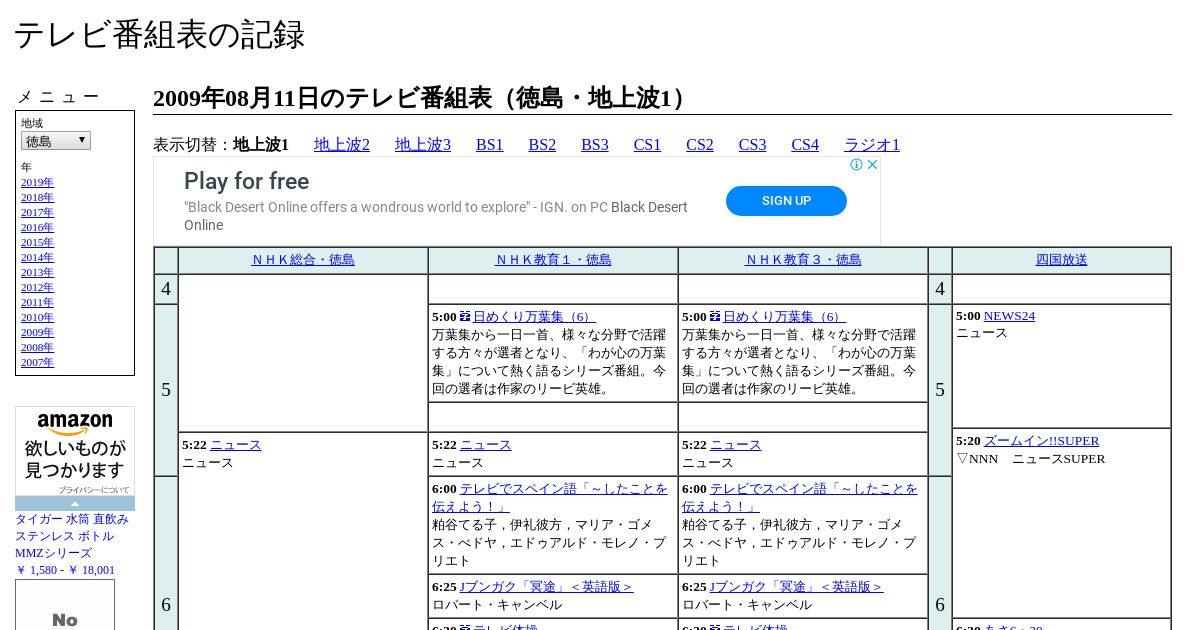
Task: Click the Amazon logo in the sidebar ad
Action: (75, 424)
